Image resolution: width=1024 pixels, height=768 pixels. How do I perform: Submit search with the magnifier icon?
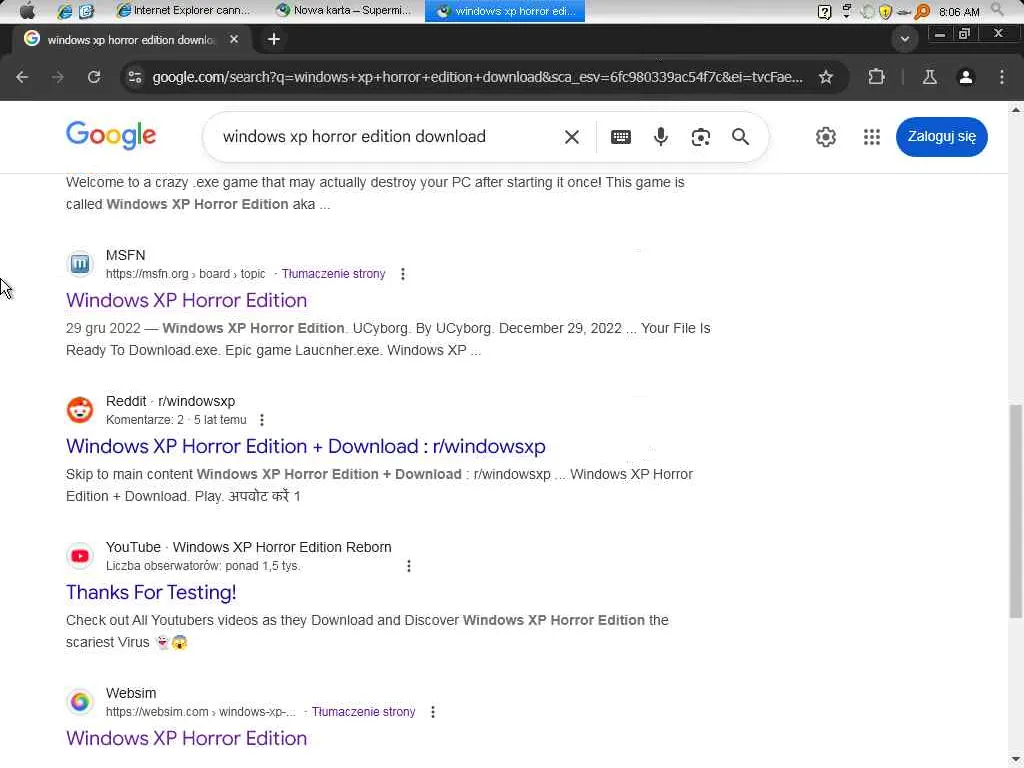[741, 136]
